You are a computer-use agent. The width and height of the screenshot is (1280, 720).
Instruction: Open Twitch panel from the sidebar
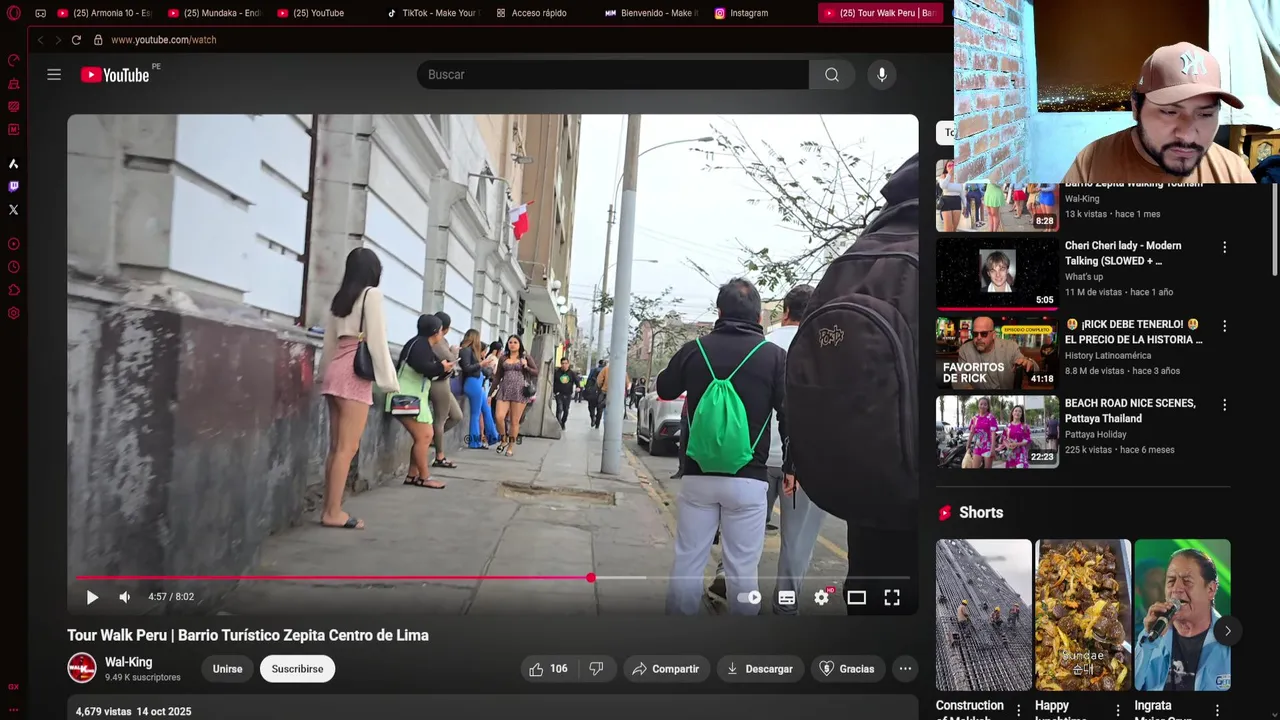[13, 186]
